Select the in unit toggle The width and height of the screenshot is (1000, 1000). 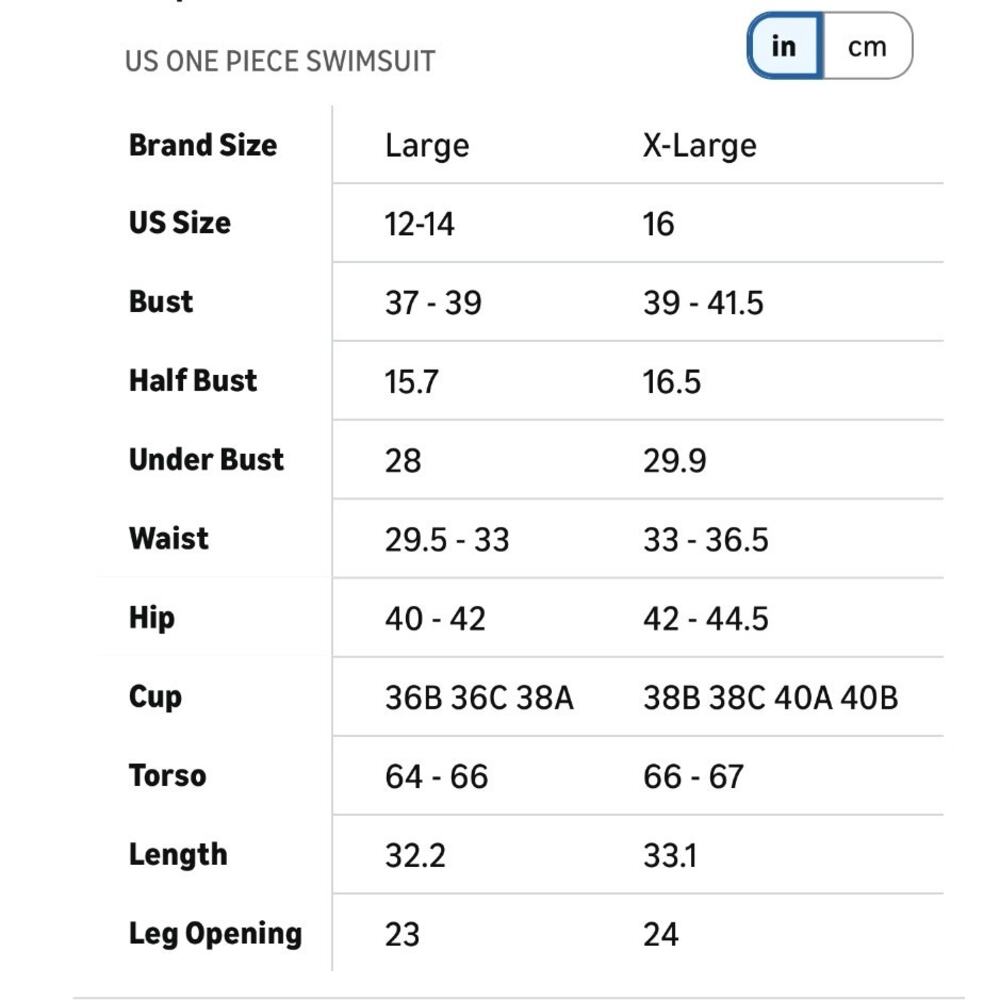coord(784,47)
